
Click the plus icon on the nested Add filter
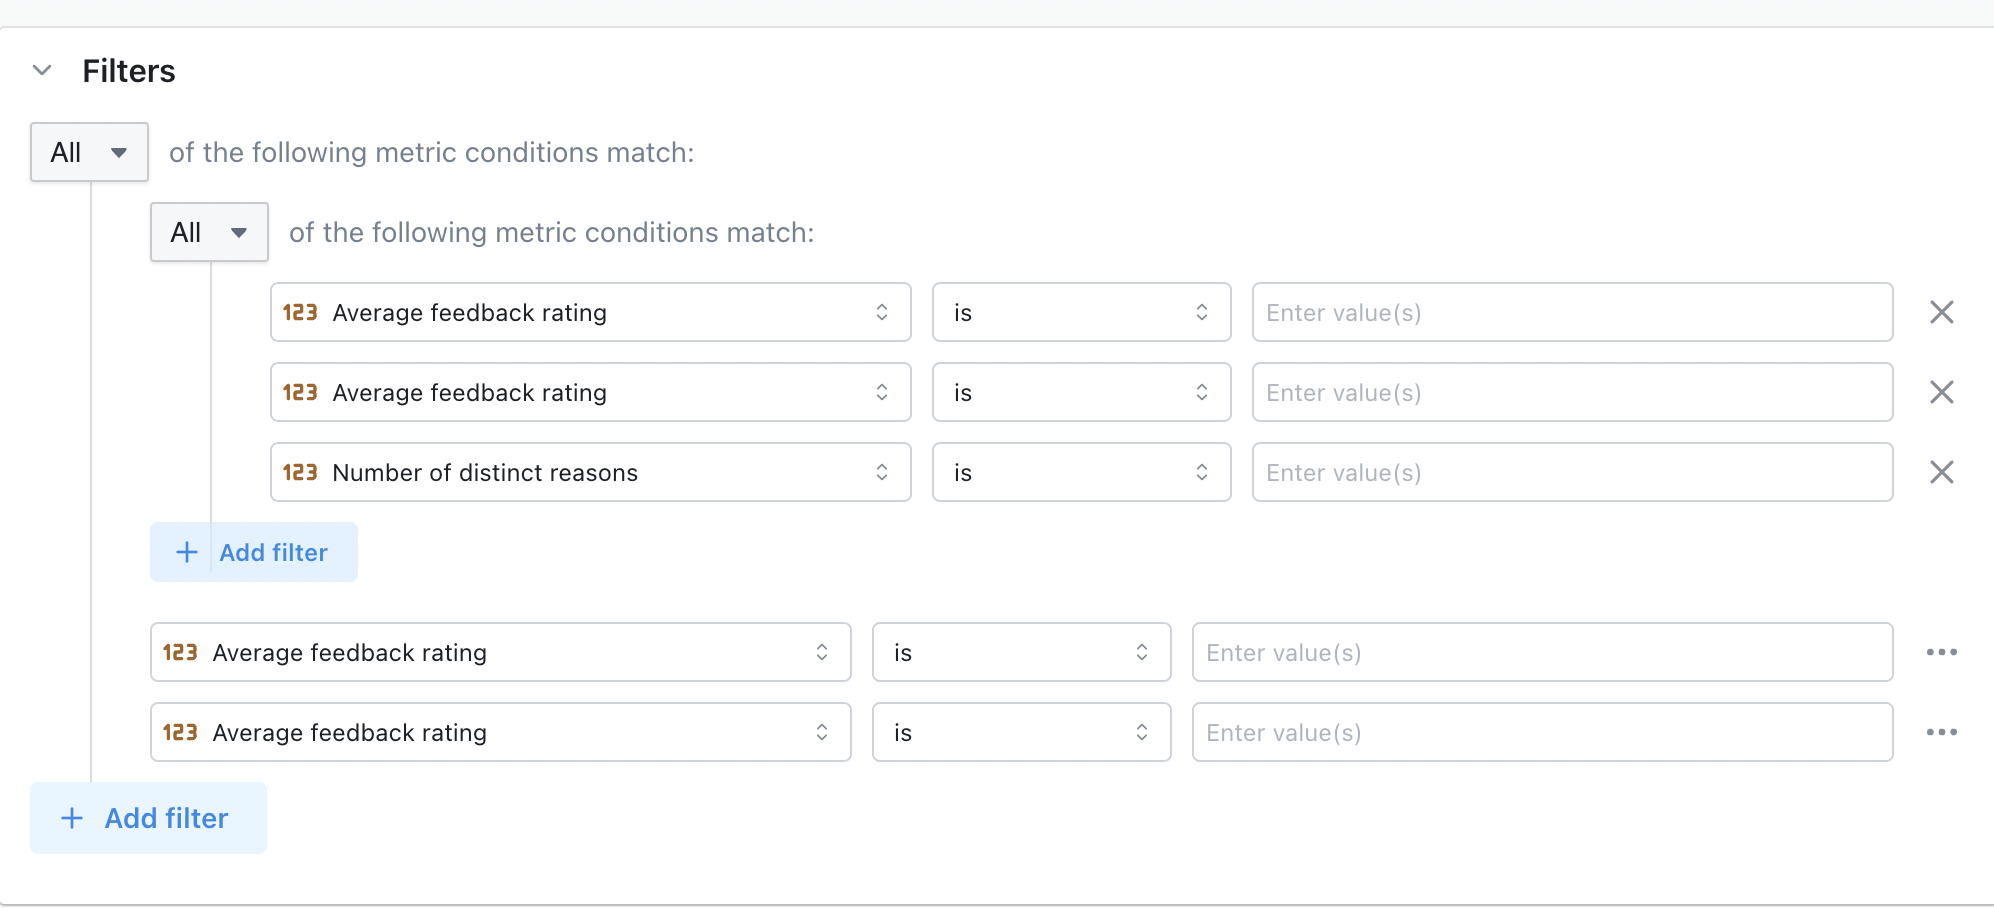pyautogui.click(x=186, y=551)
